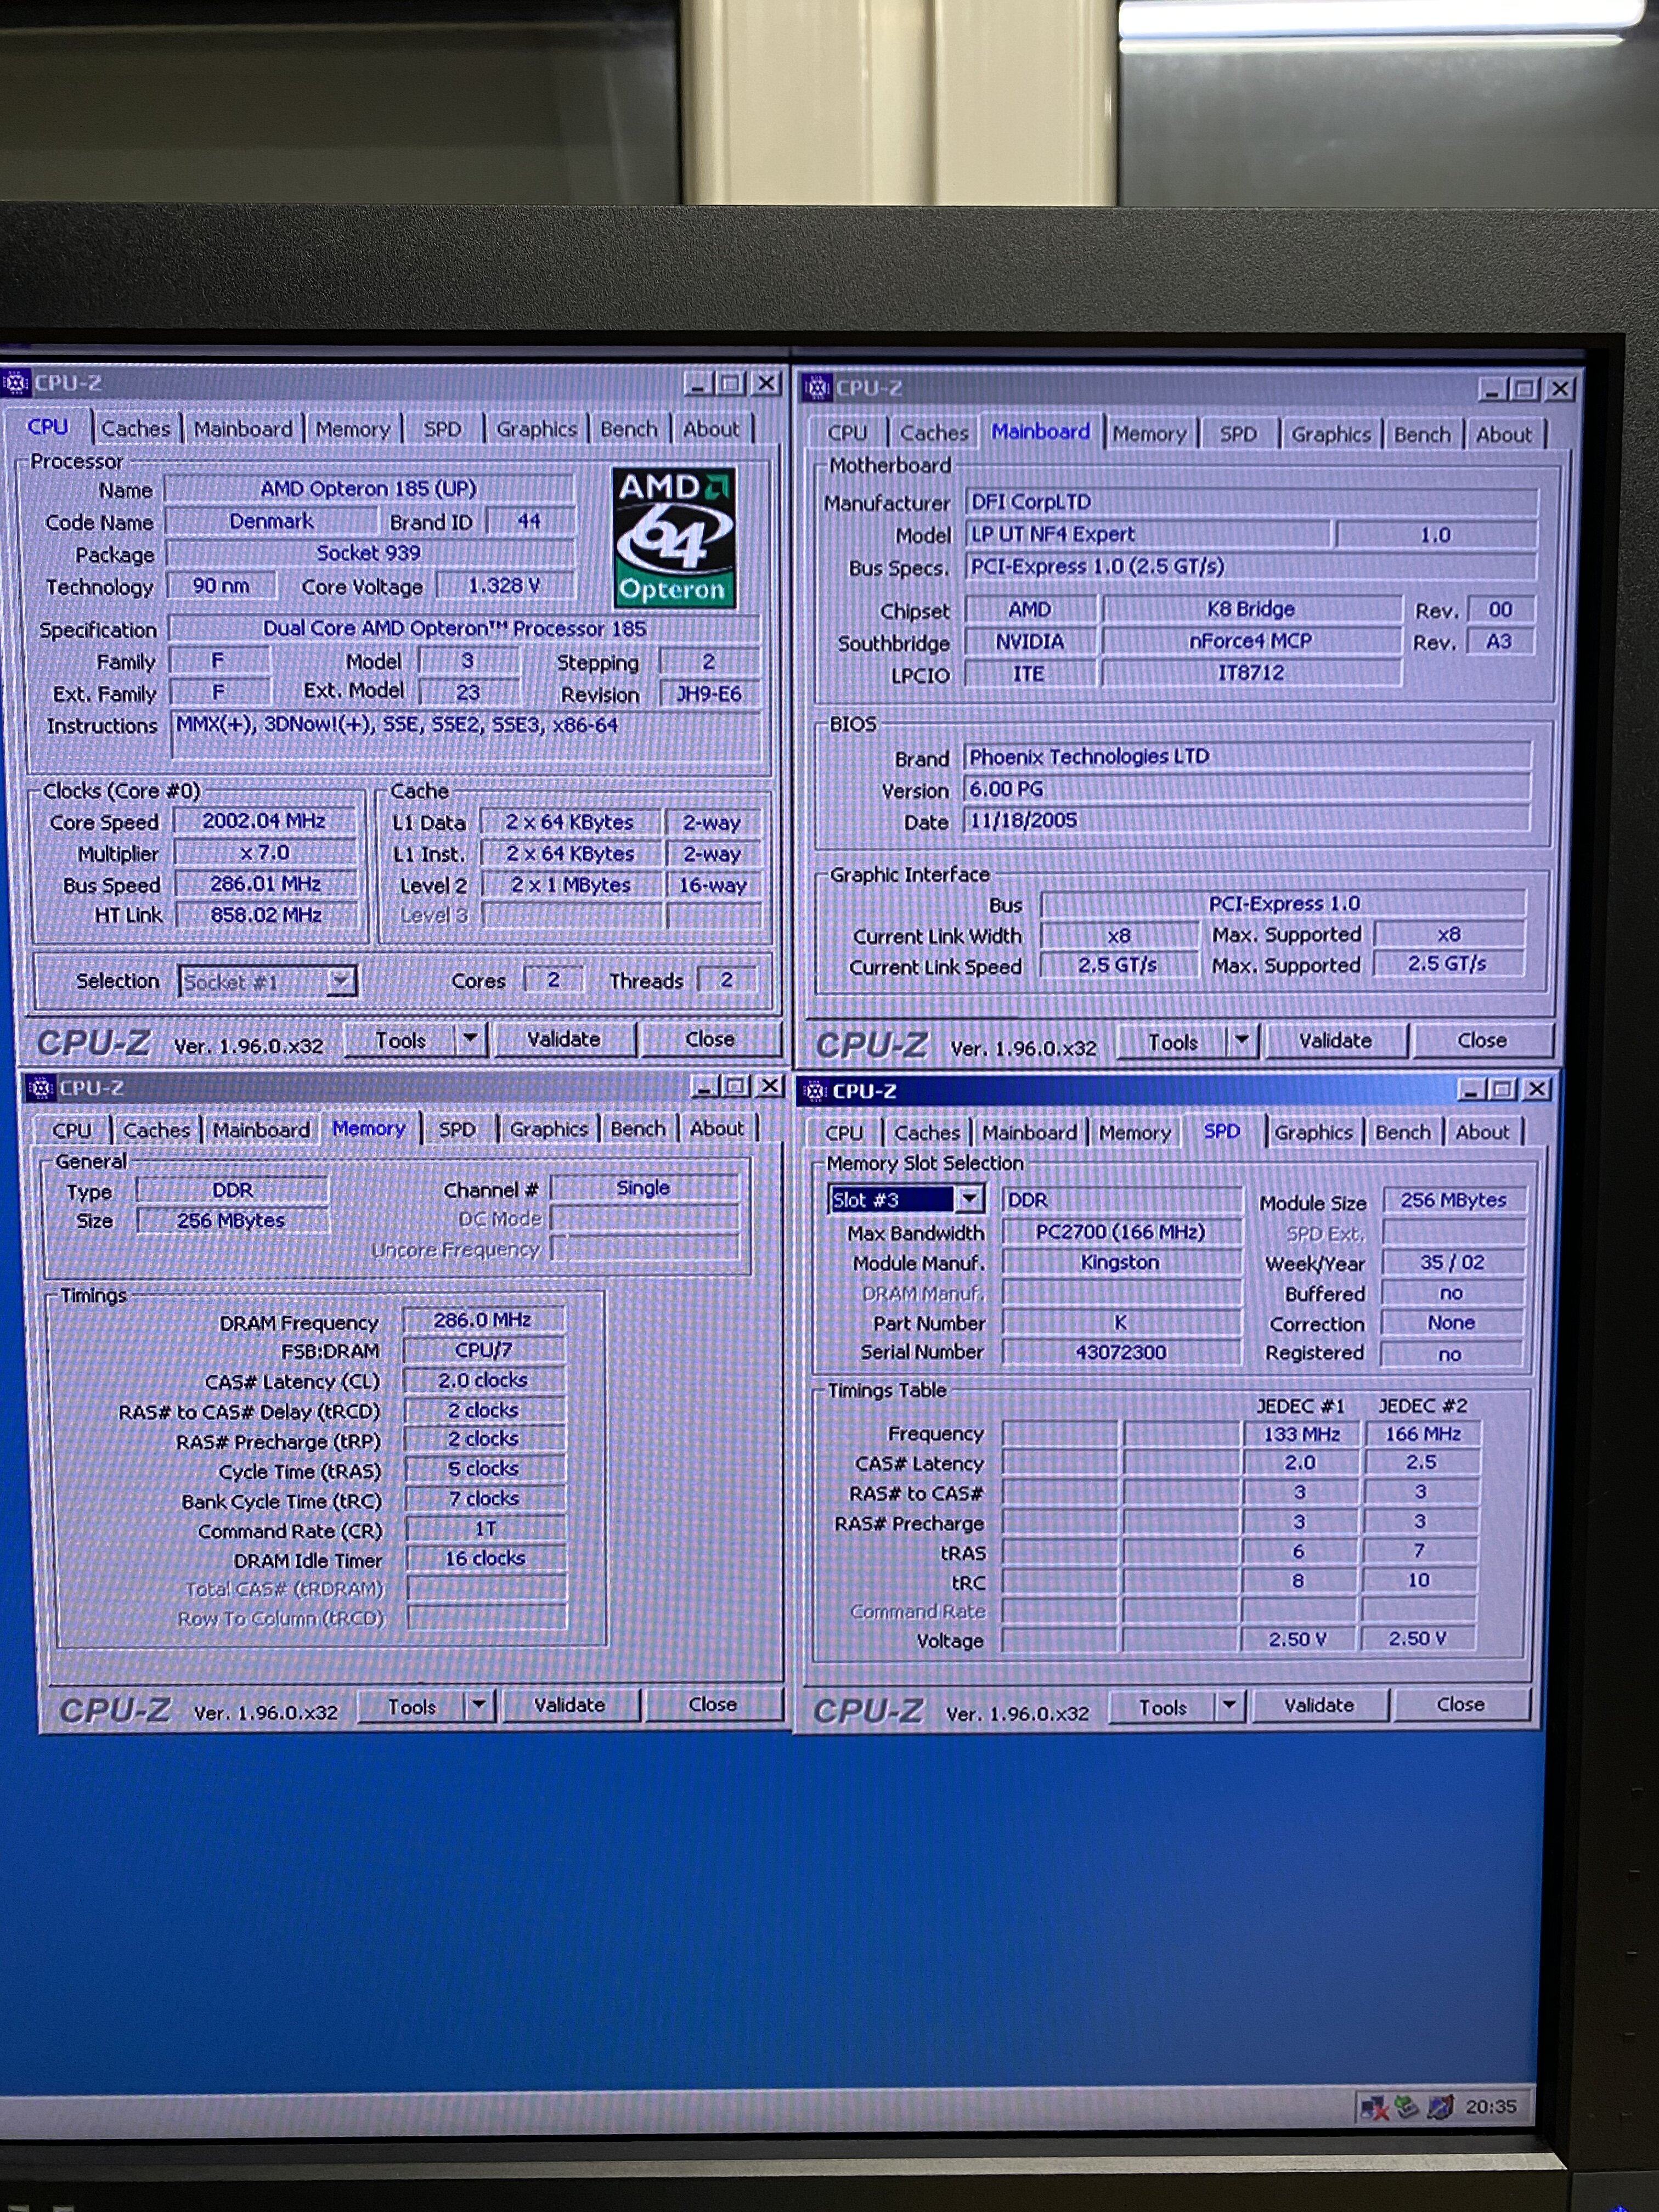Click the Tools button in the CPU window
The width and height of the screenshot is (1659, 2212).
[x=400, y=1040]
